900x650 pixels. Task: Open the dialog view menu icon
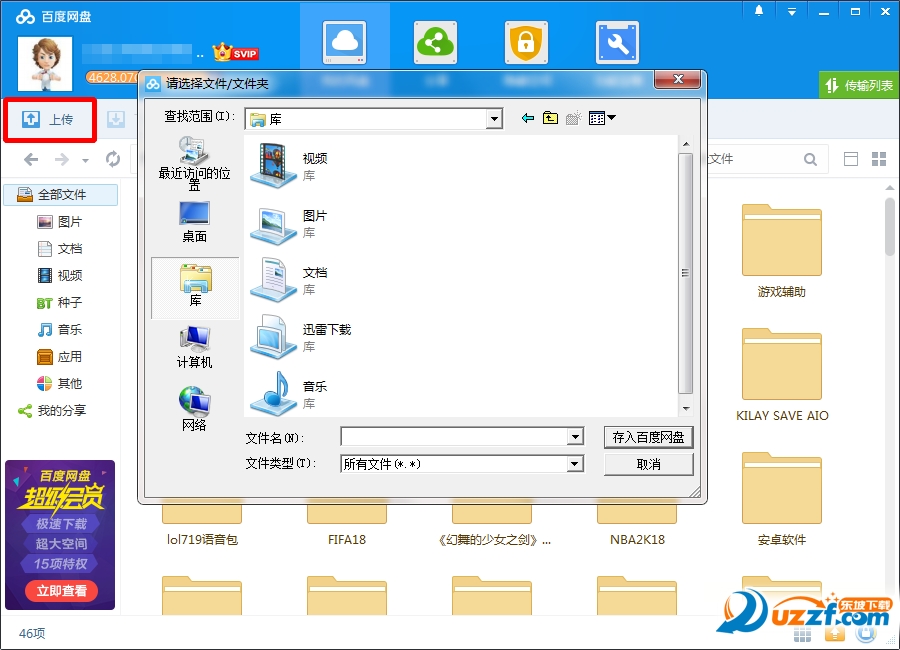[x=602, y=118]
